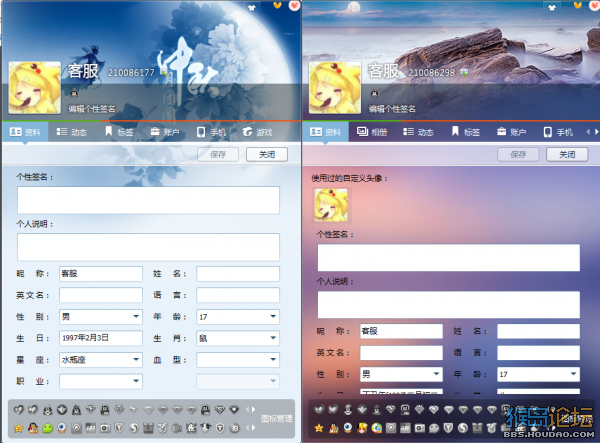600x443 pixels.
Task: Click the gray chat bubble icon in right window
Action: (434, 428)
